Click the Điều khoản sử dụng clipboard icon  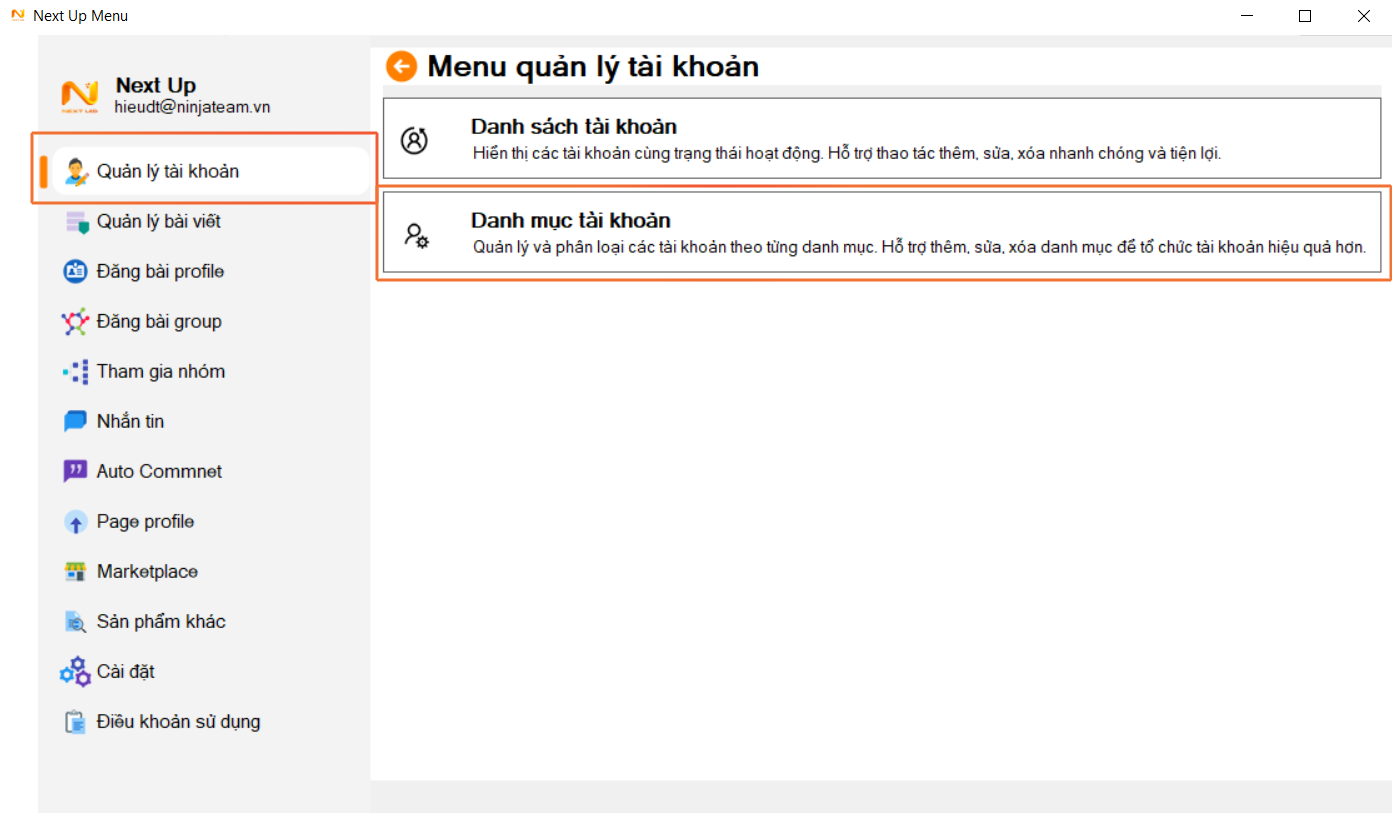[x=76, y=722]
